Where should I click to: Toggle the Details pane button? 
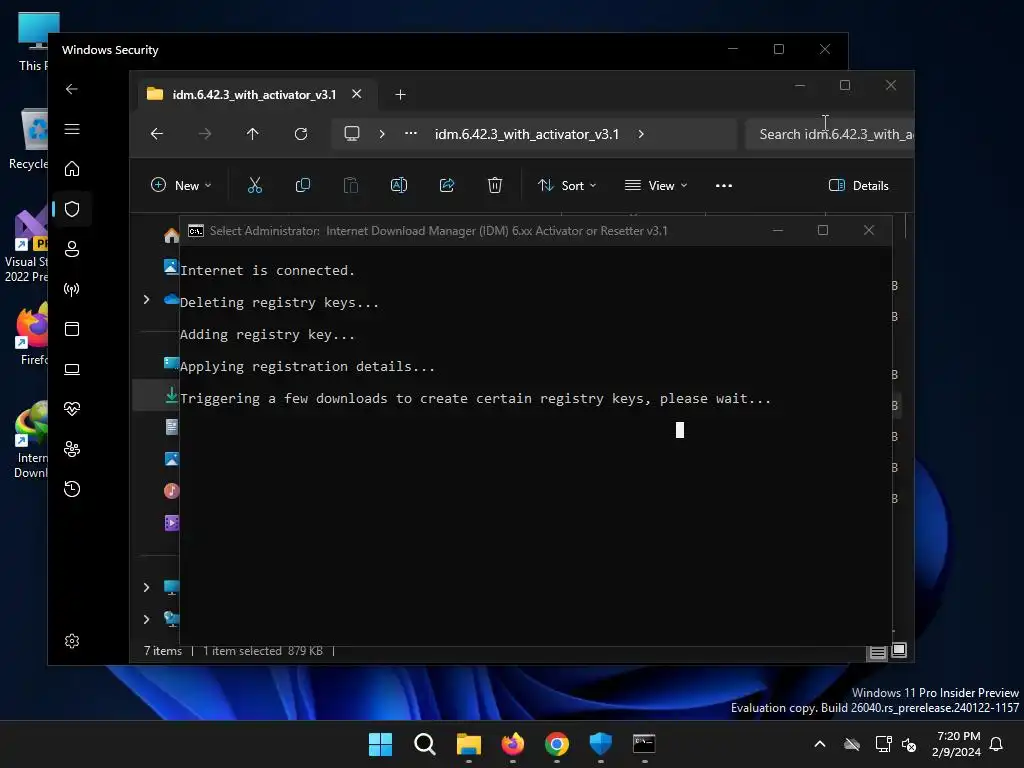coord(858,185)
